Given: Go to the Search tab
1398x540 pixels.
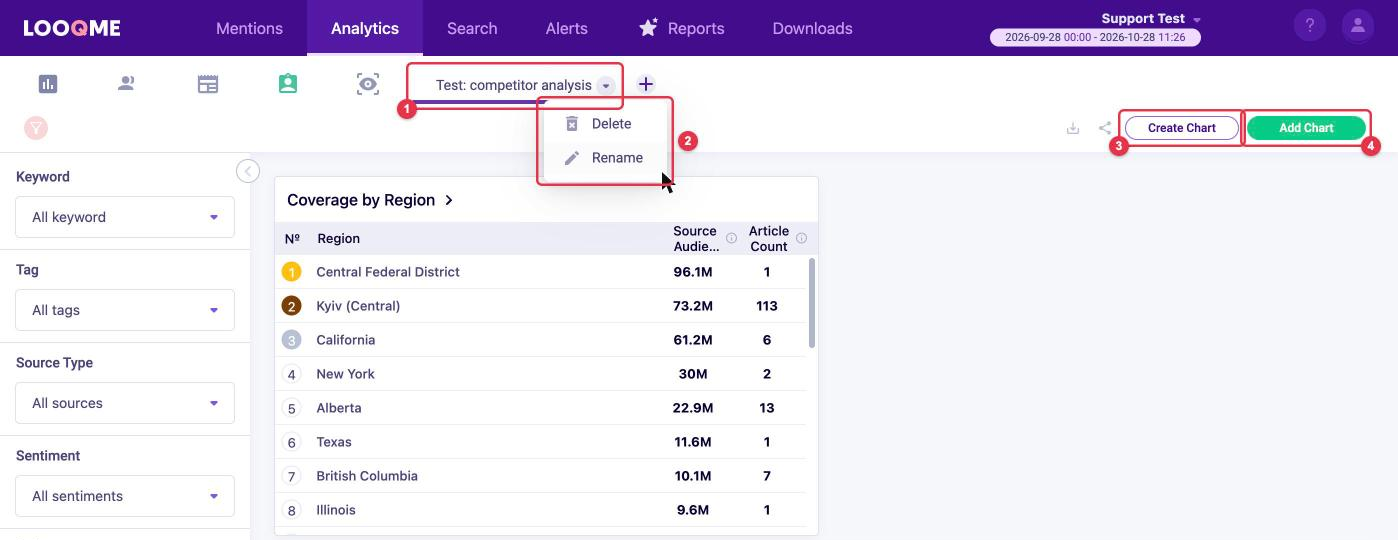Looking at the screenshot, I should pos(472,28).
